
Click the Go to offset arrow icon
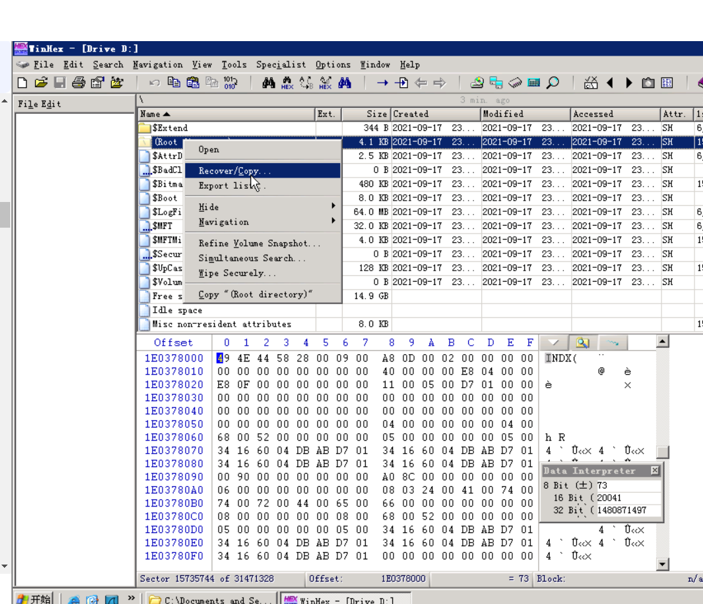click(x=383, y=83)
